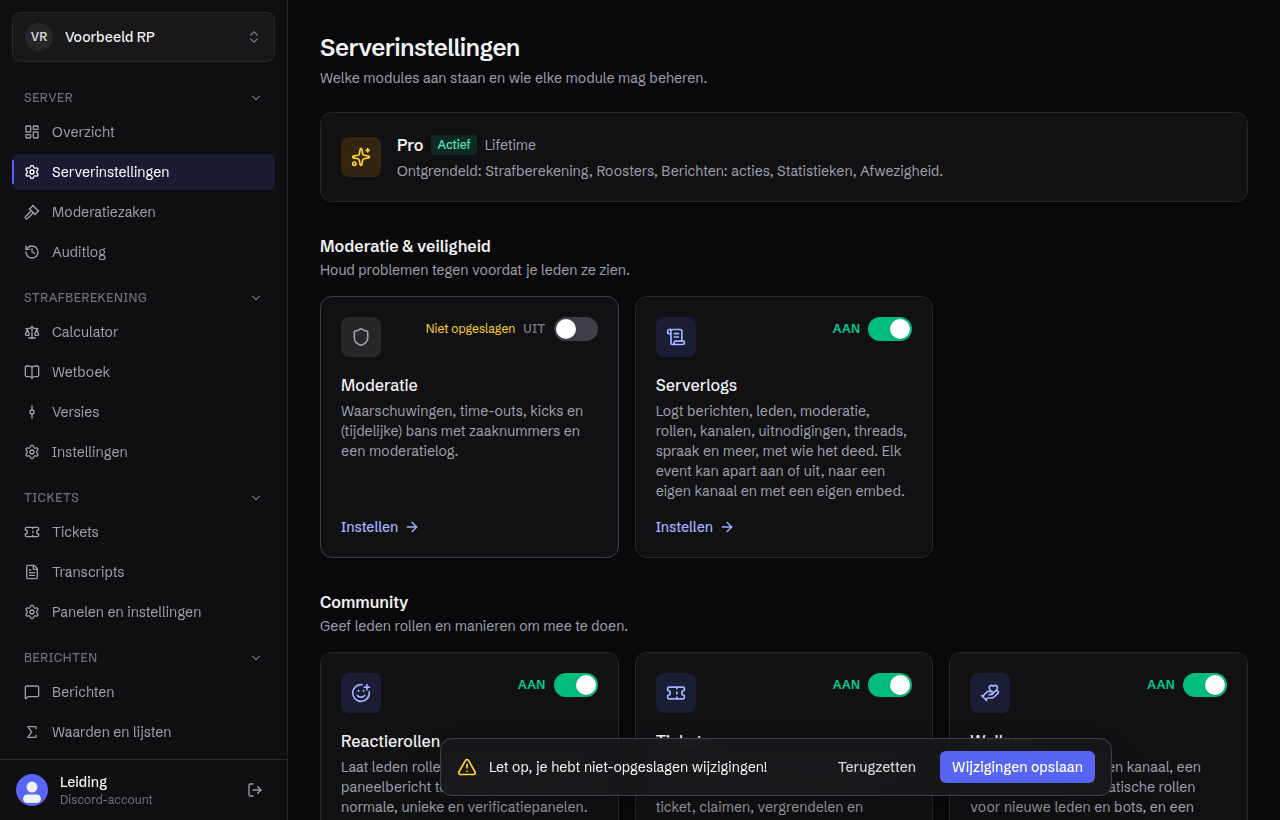This screenshot has height=820, width=1280.
Task: Click the Moderatiezaken gavel icon
Action: coord(32,212)
